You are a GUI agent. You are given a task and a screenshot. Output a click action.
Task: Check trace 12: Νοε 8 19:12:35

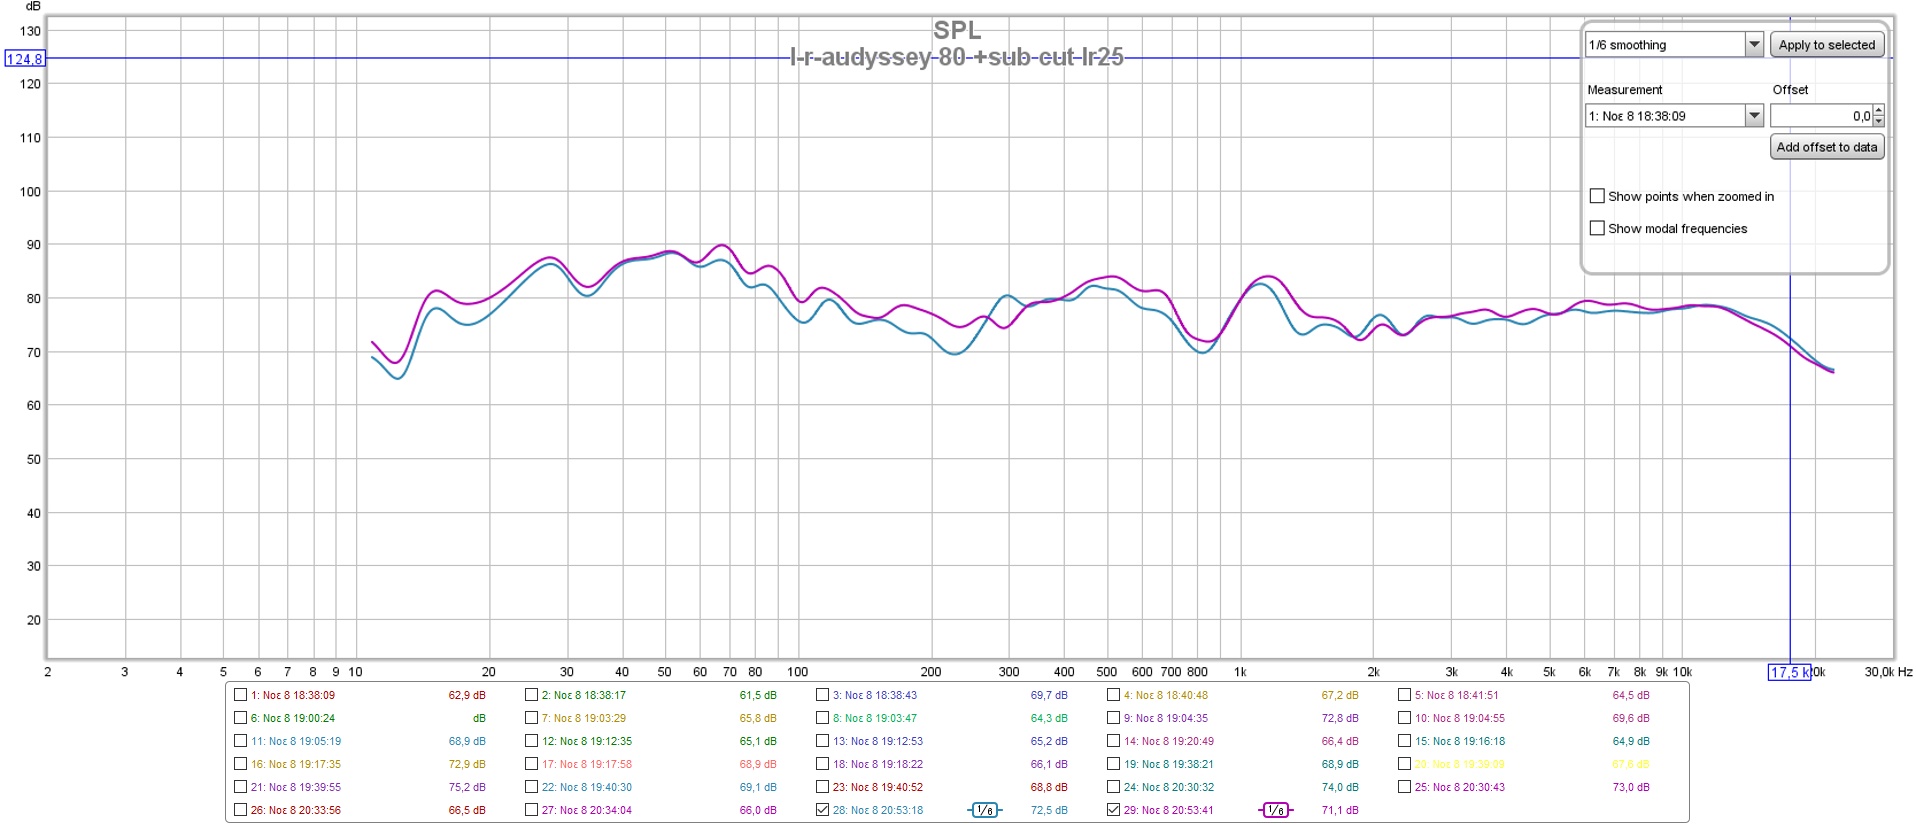click(531, 741)
